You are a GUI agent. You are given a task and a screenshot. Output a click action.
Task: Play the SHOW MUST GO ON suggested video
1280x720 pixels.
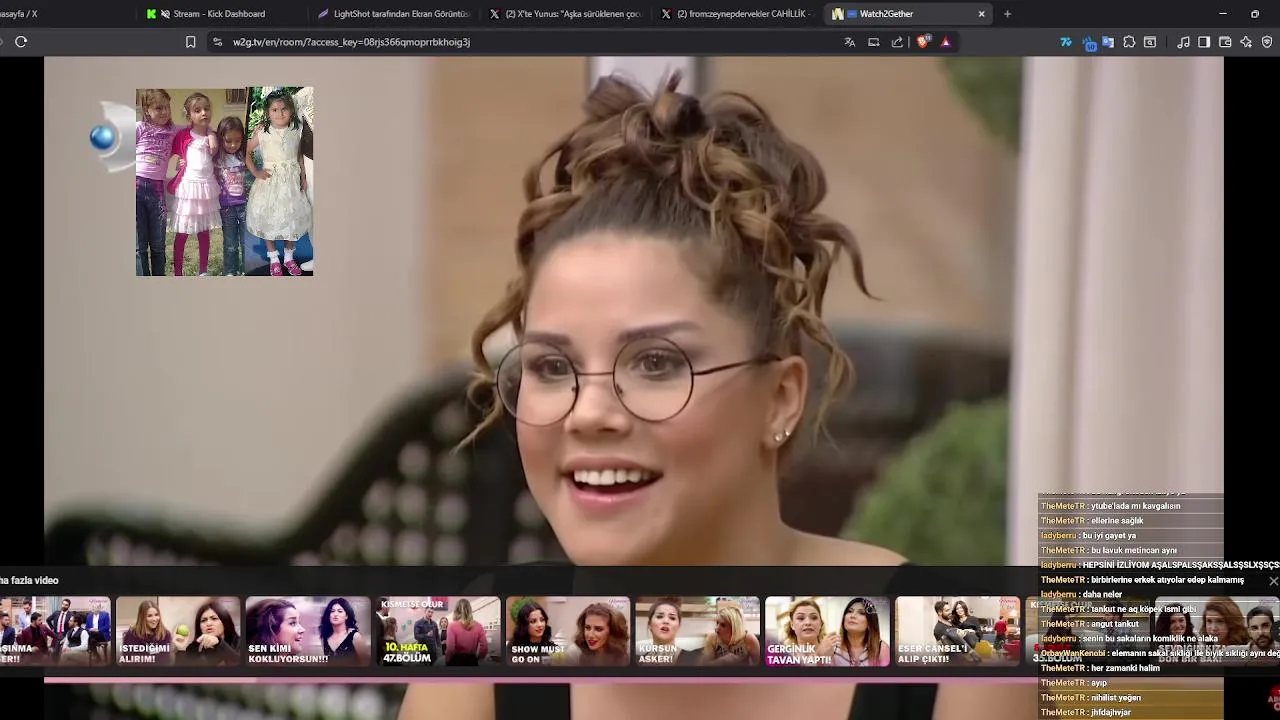[x=568, y=631]
